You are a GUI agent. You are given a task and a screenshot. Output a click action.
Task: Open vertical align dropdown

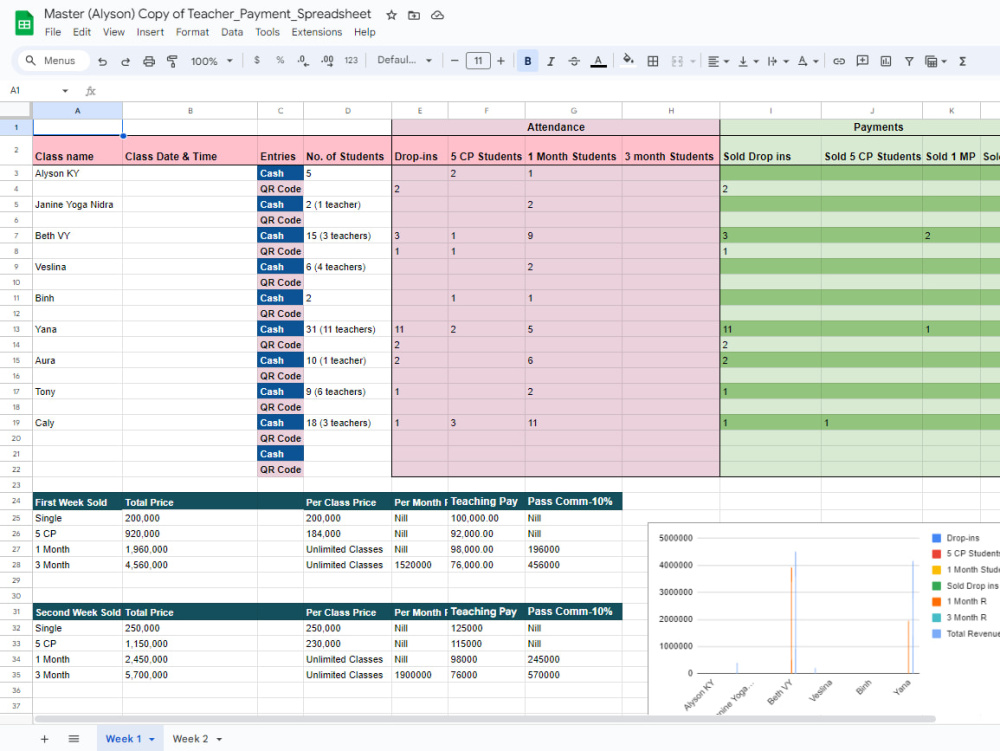tap(748, 61)
